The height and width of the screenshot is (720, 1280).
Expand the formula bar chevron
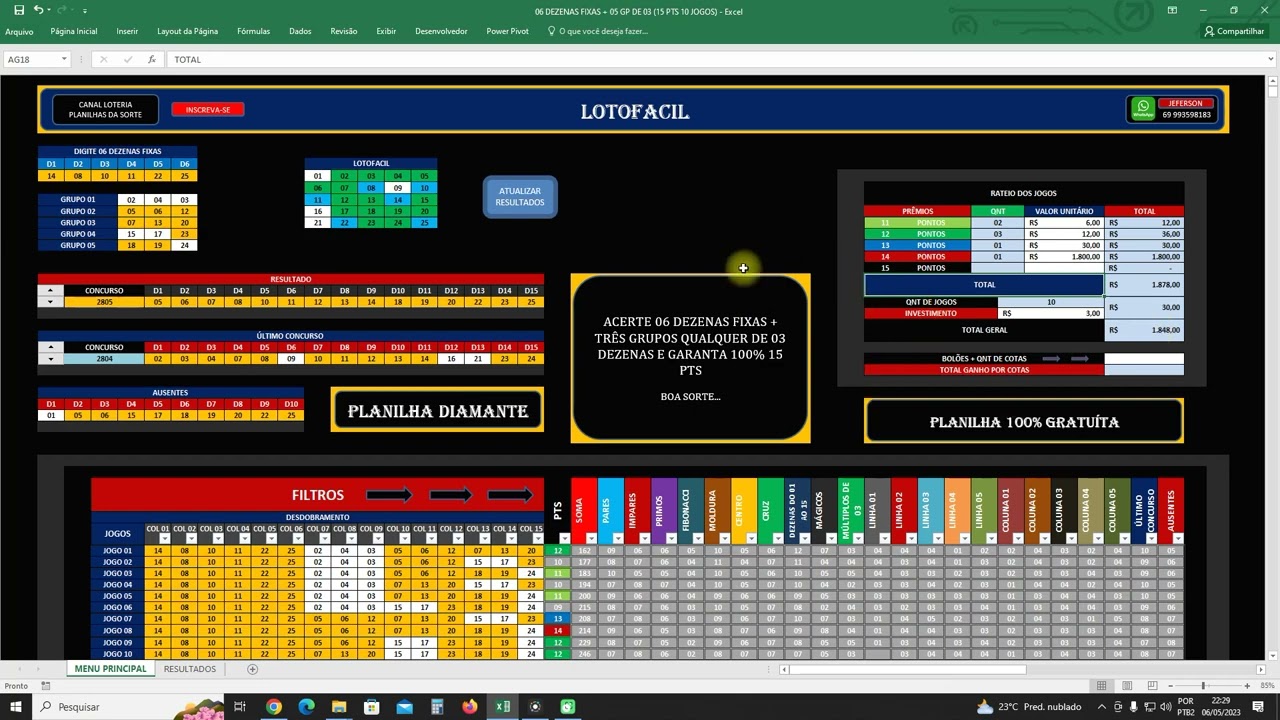pos(1271,59)
